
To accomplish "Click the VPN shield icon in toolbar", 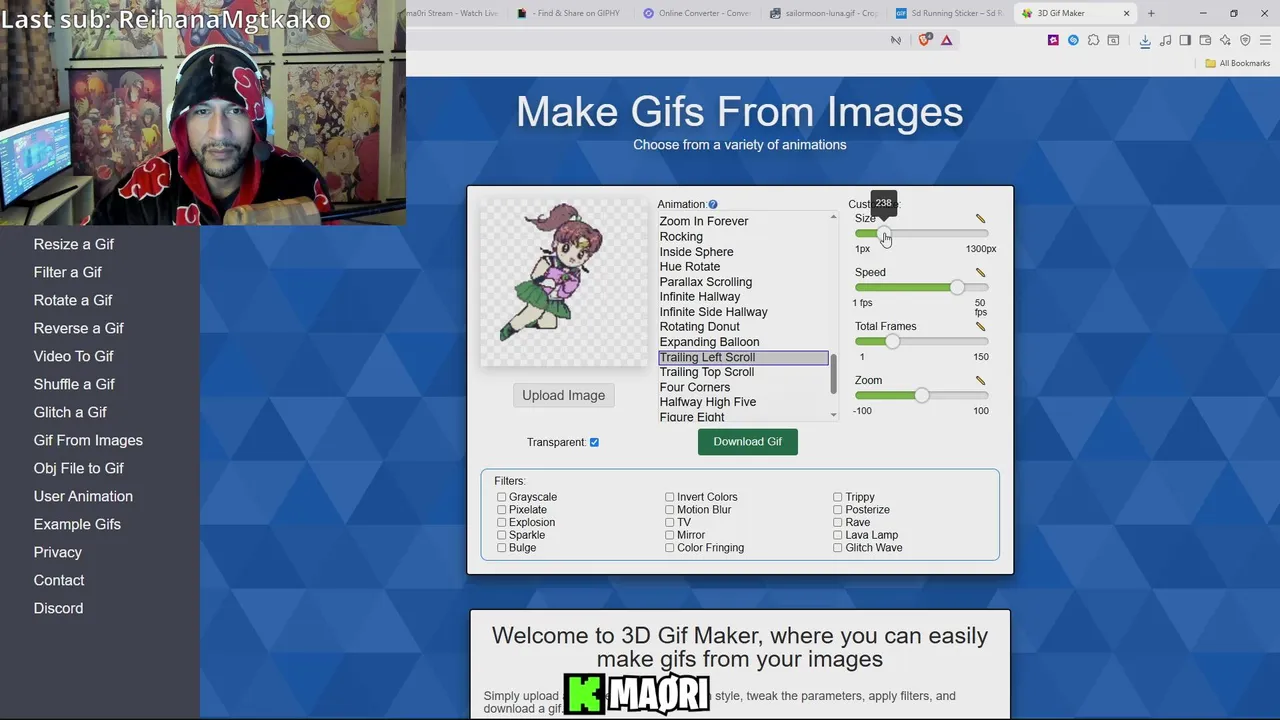I will pyautogui.click(x=1245, y=40).
